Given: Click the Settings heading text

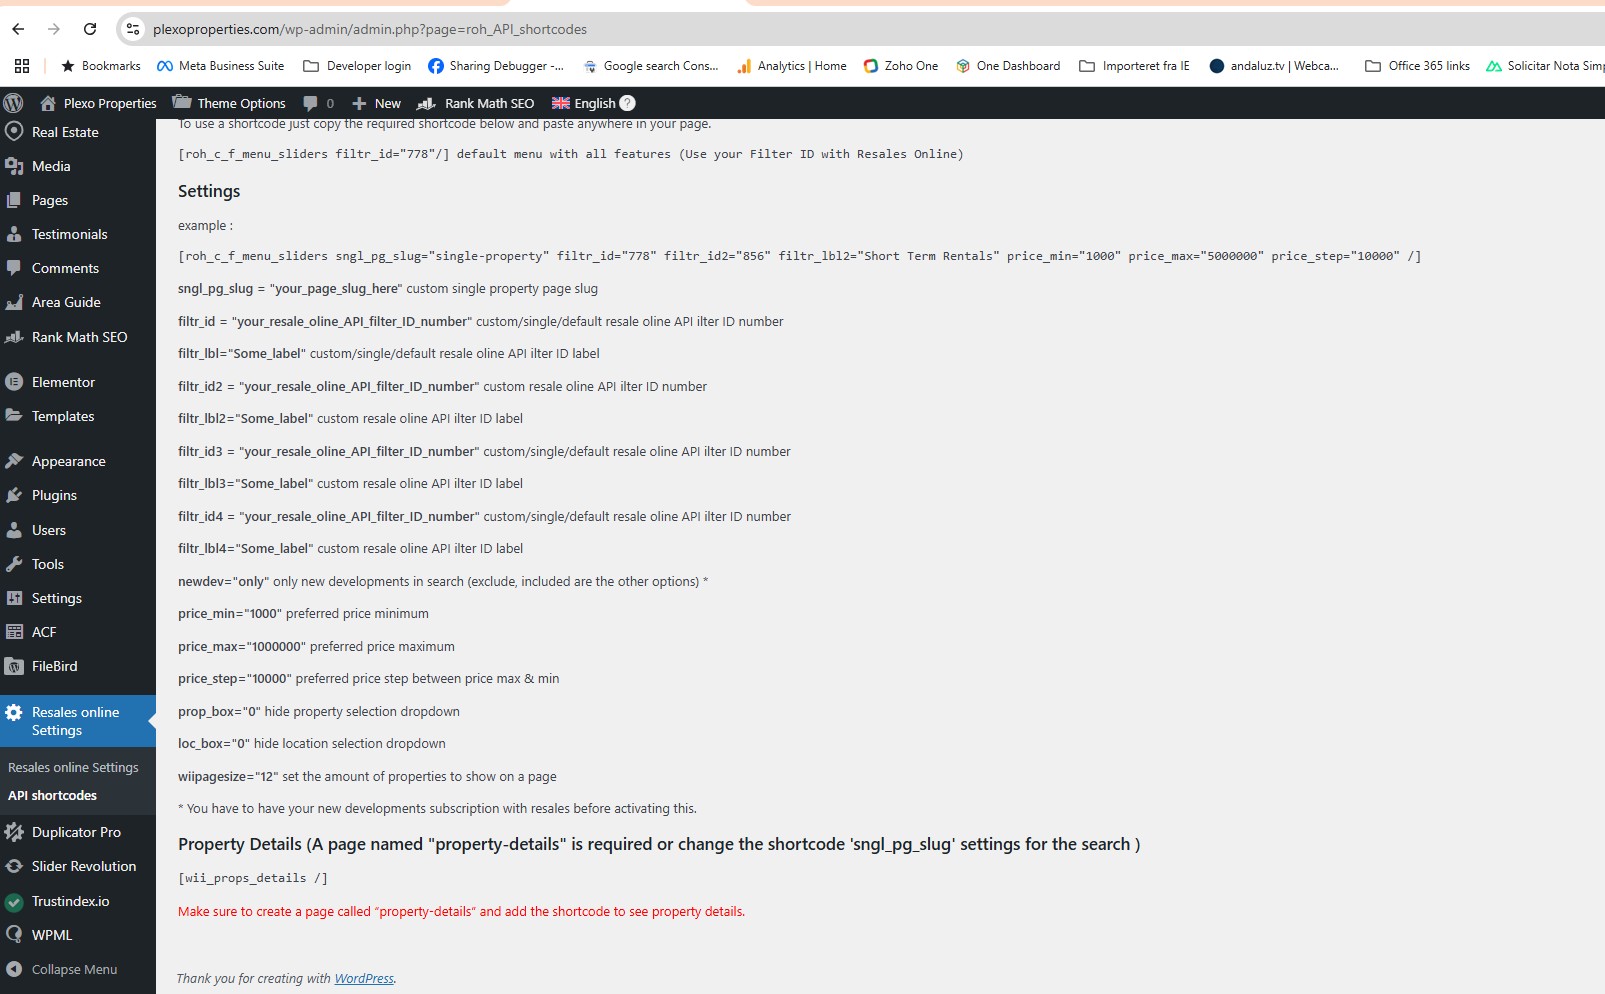Looking at the screenshot, I should point(209,191).
